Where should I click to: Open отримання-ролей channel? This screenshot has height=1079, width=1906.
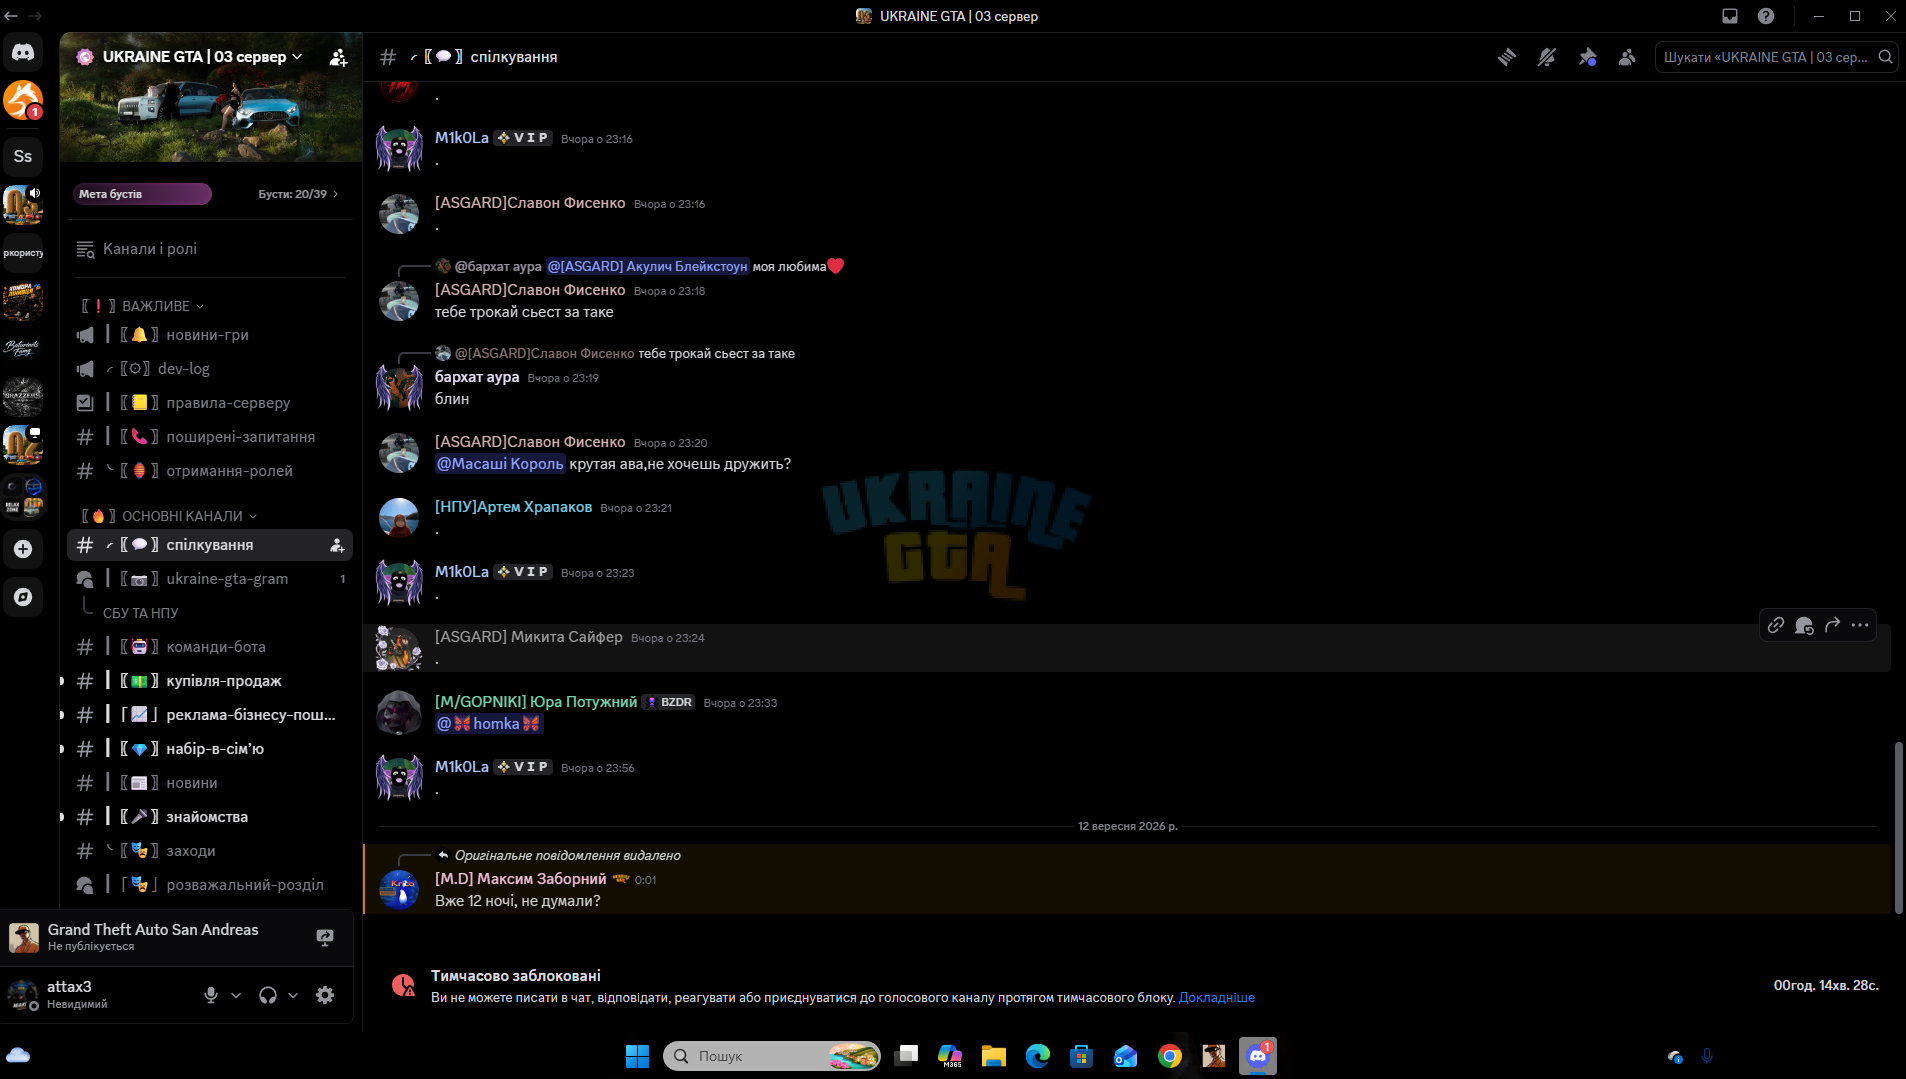pos(210,471)
